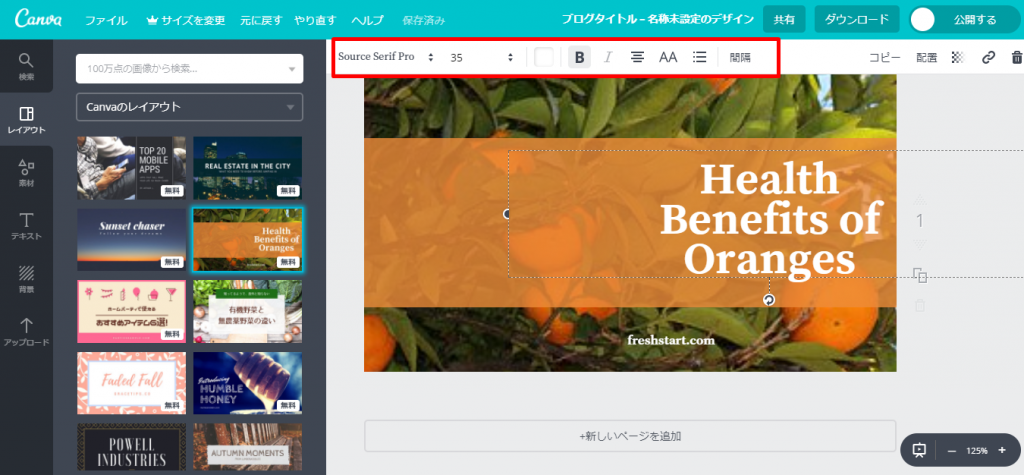This screenshot has height=475, width=1024.
Task: Click +新しいページを追加 add page button
Action: click(630, 436)
